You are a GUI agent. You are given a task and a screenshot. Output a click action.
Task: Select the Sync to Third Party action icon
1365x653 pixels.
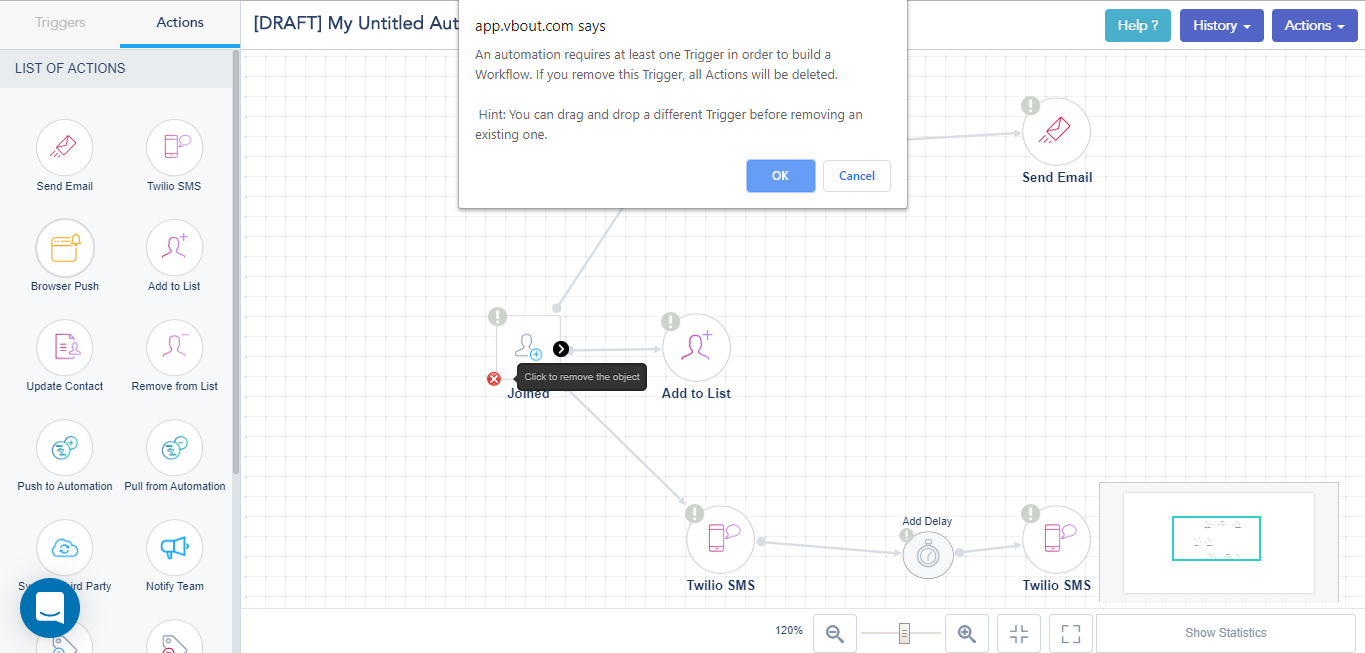tap(65, 548)
